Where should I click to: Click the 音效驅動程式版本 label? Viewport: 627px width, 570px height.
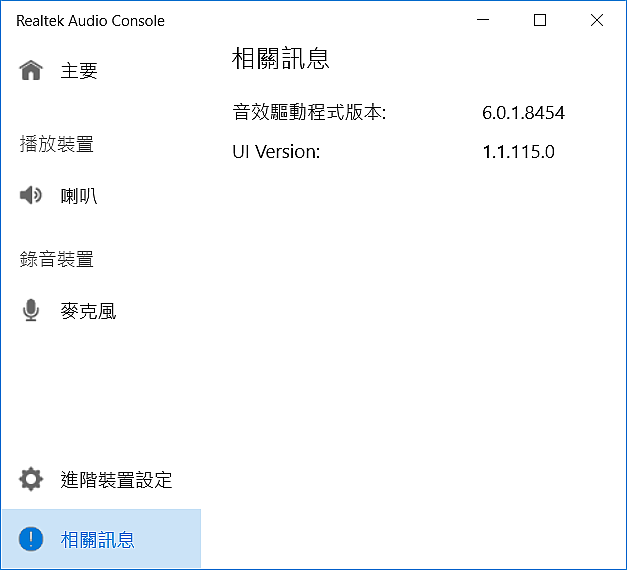(x=309, y=112)
